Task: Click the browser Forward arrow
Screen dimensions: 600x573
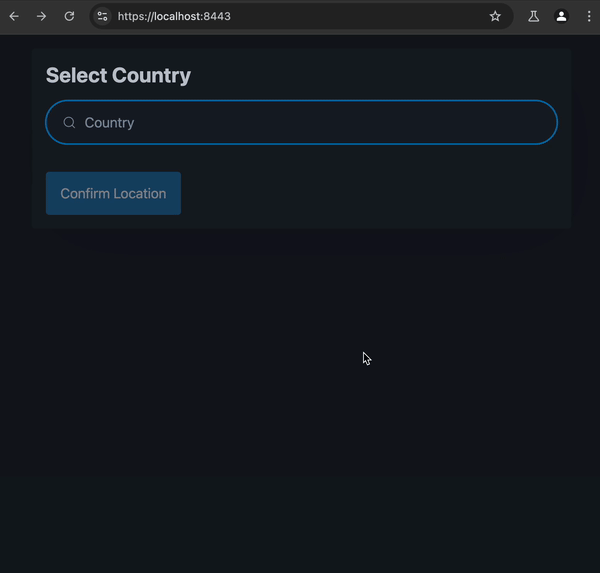Action: (41, 16)
